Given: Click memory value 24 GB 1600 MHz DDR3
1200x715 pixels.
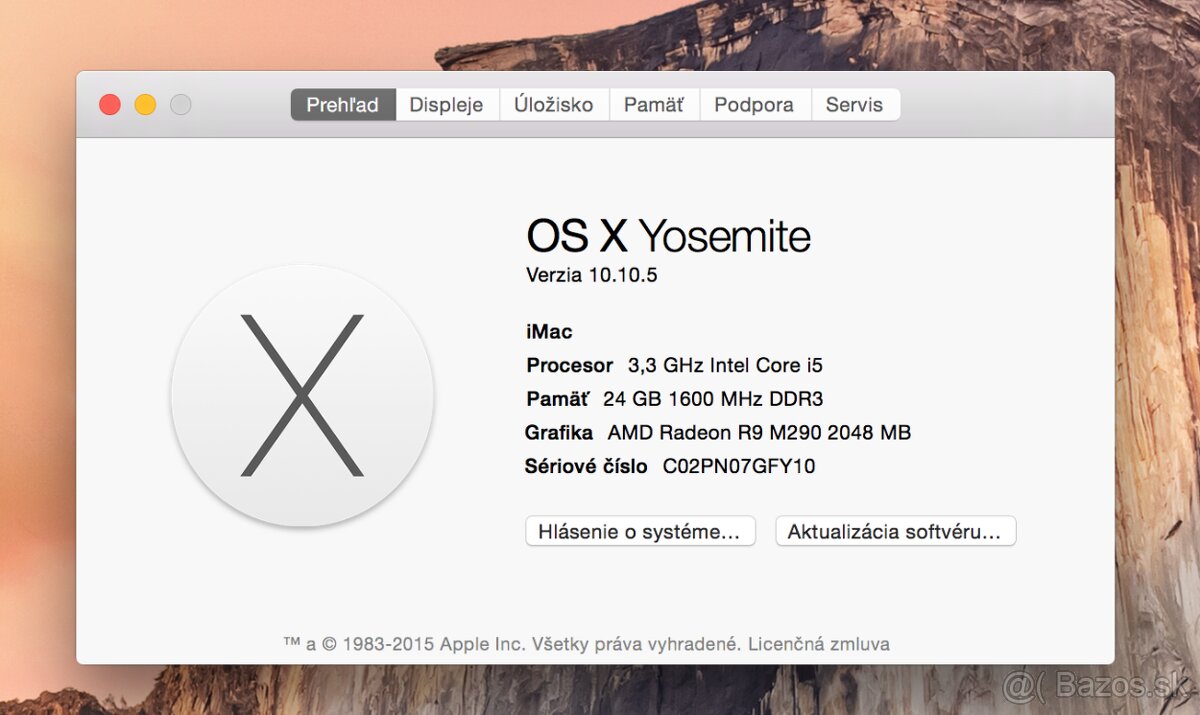Looking at the screenshot, I should click(x=713, y=399).
